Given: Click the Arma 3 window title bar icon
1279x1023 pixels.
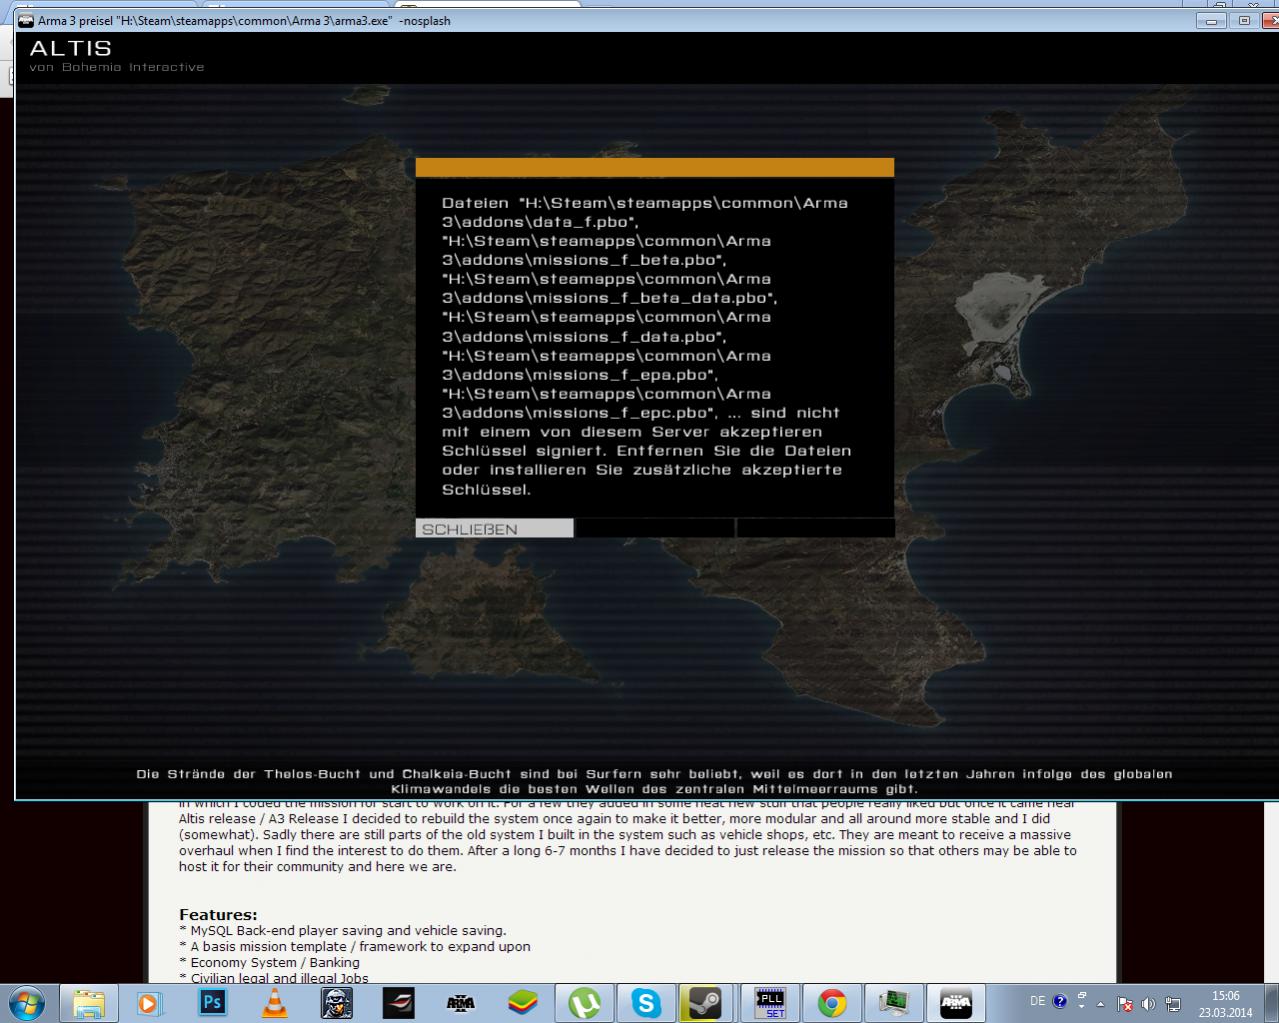Looking at the screenshot, I should coord(26,20).
